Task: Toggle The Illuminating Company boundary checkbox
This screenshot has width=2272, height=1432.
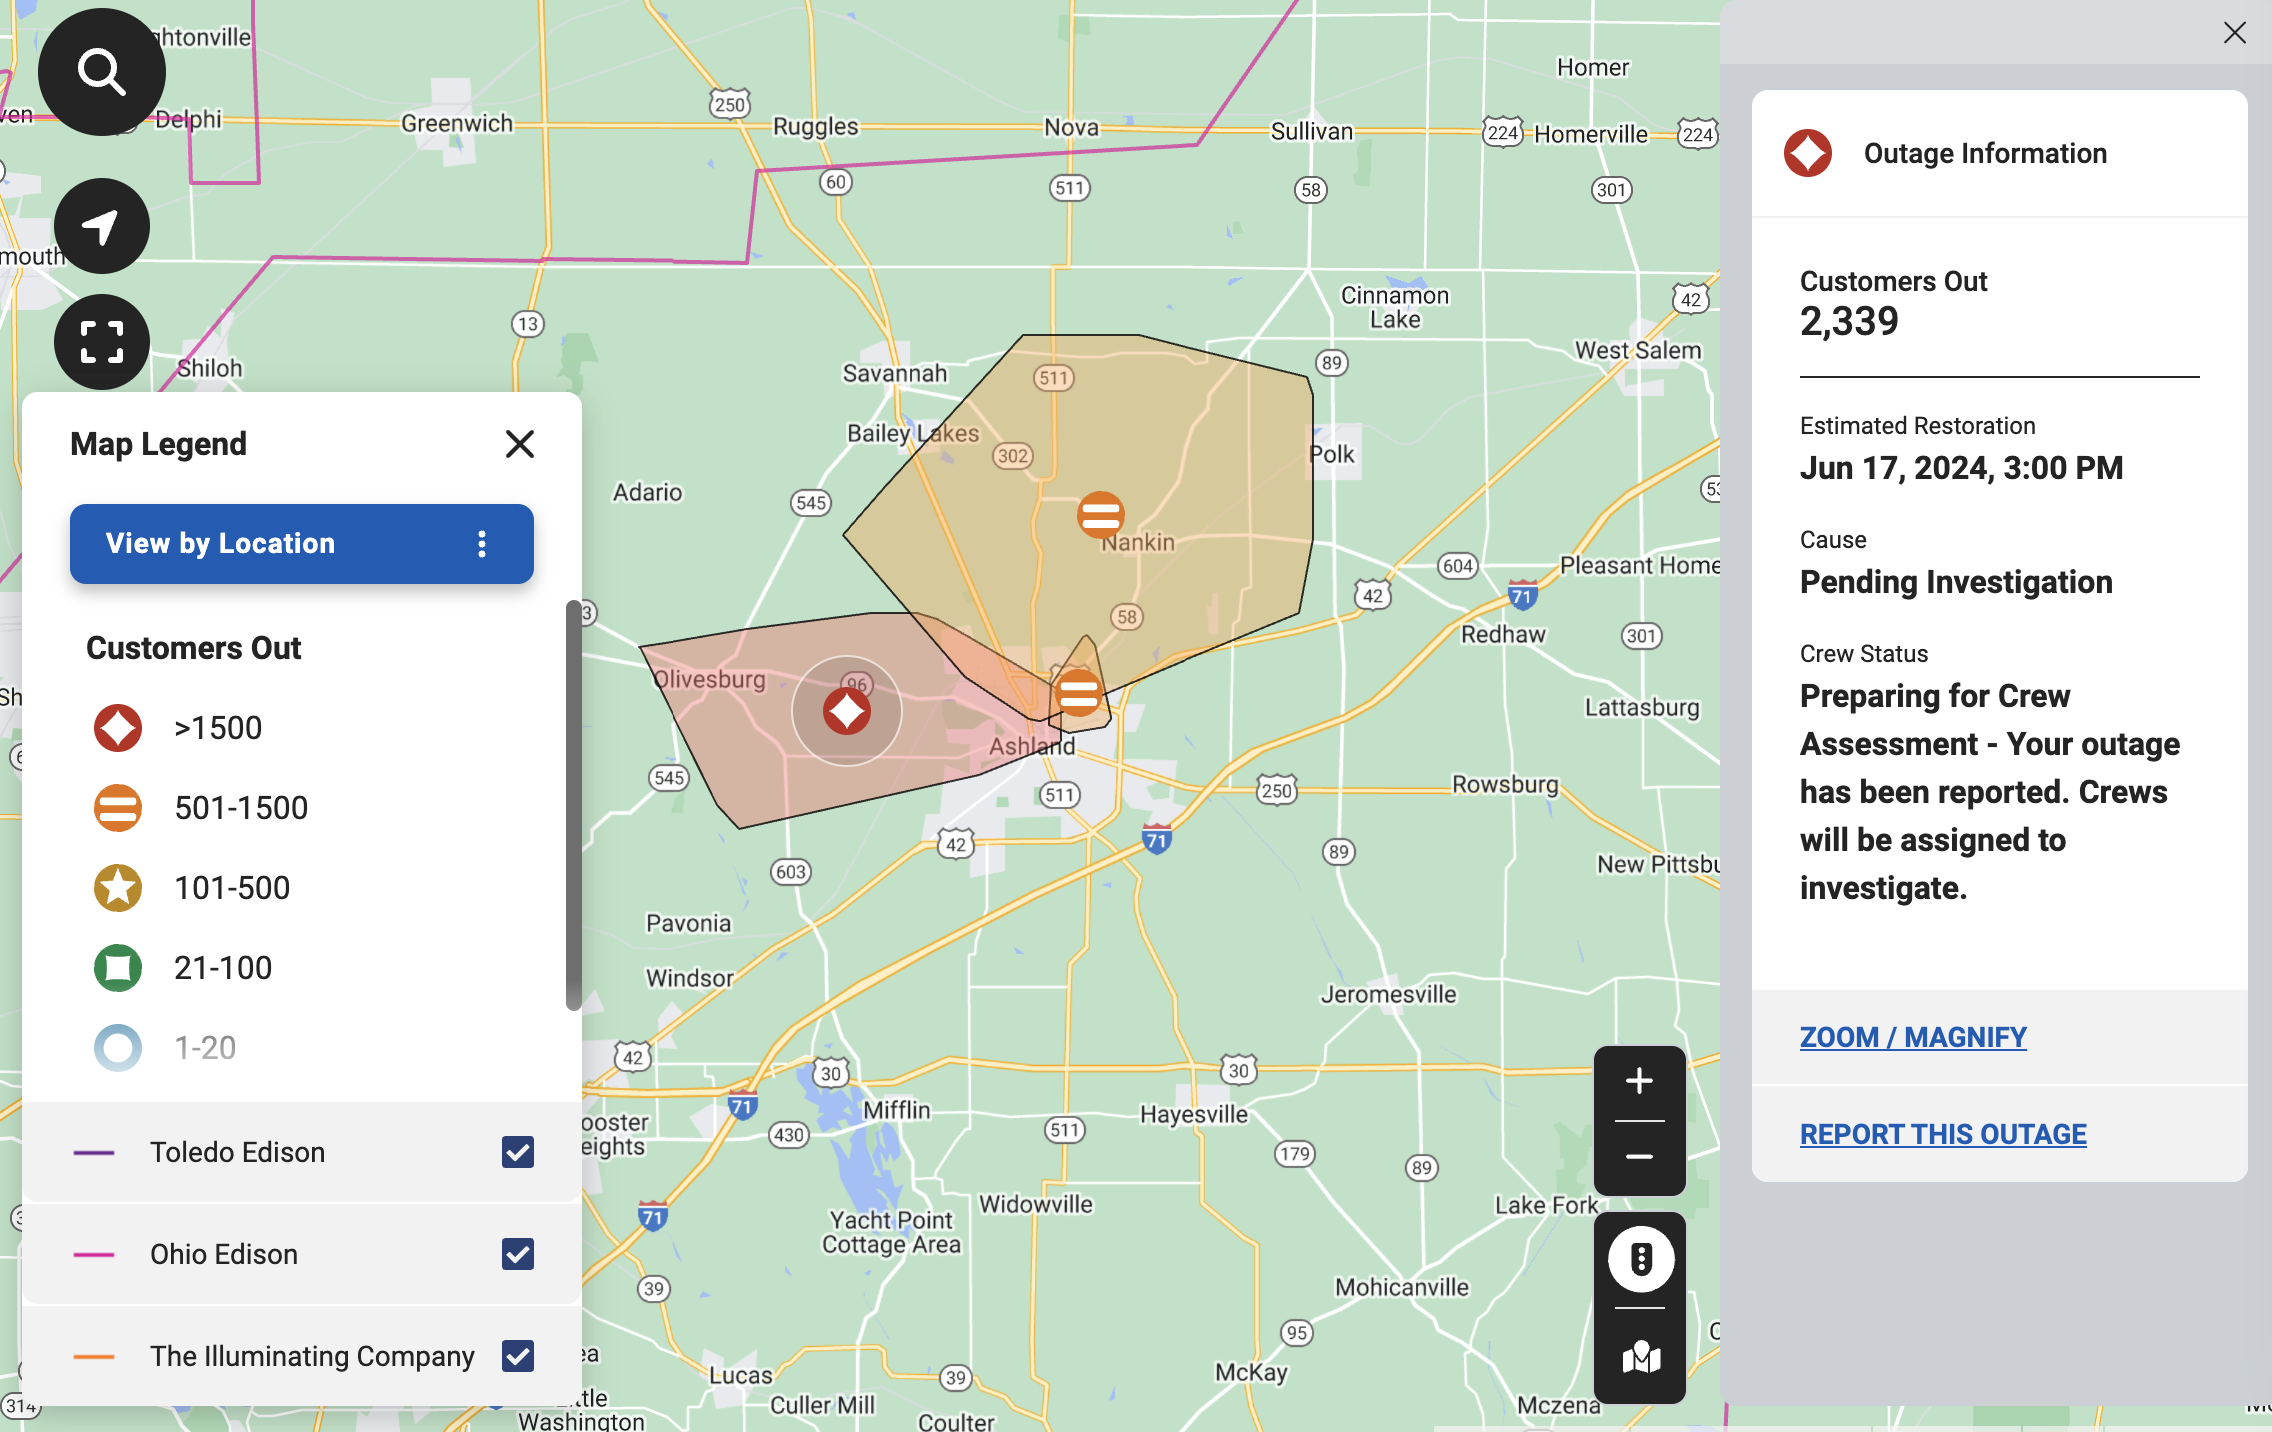Action: click(x=518, y=1356)
